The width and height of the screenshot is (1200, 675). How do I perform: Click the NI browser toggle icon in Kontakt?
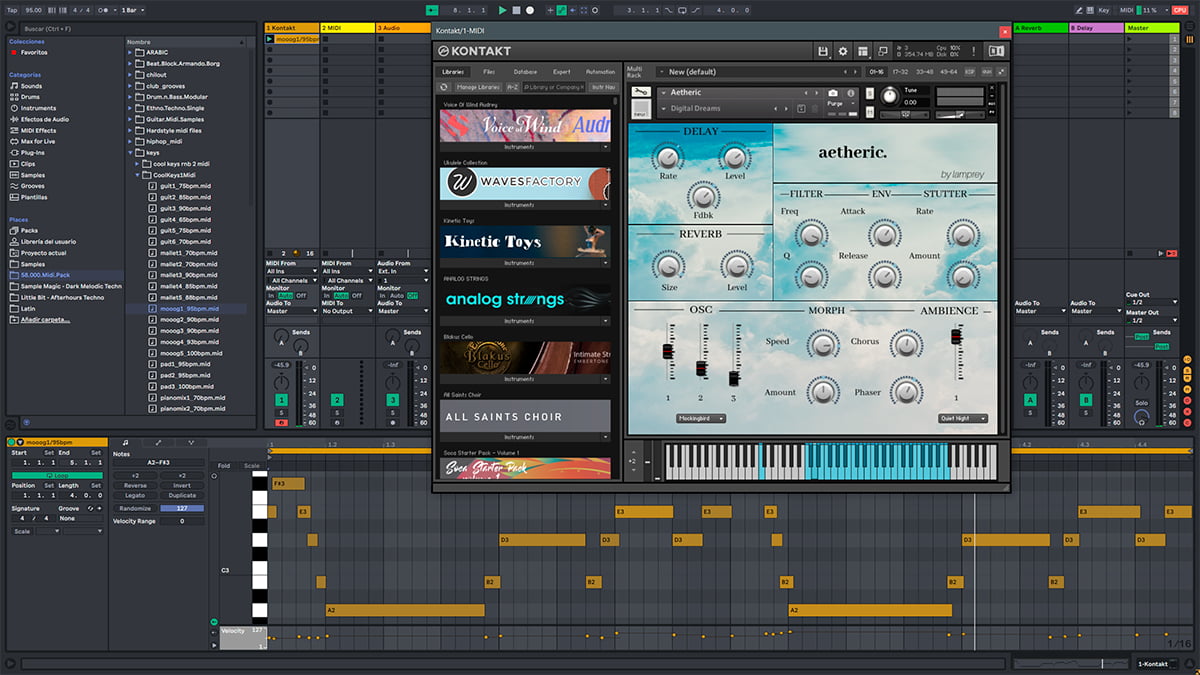996,51
